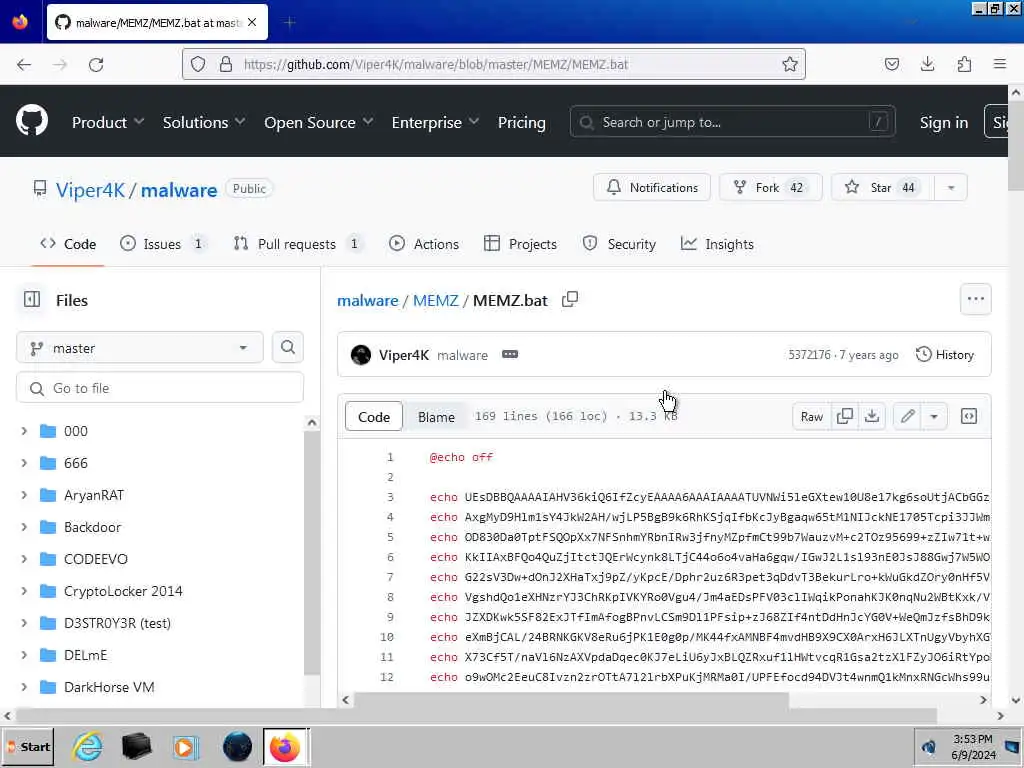Save to Pocket icon in toolbar
The image size is (1024, 768).
tap(891, 64)
